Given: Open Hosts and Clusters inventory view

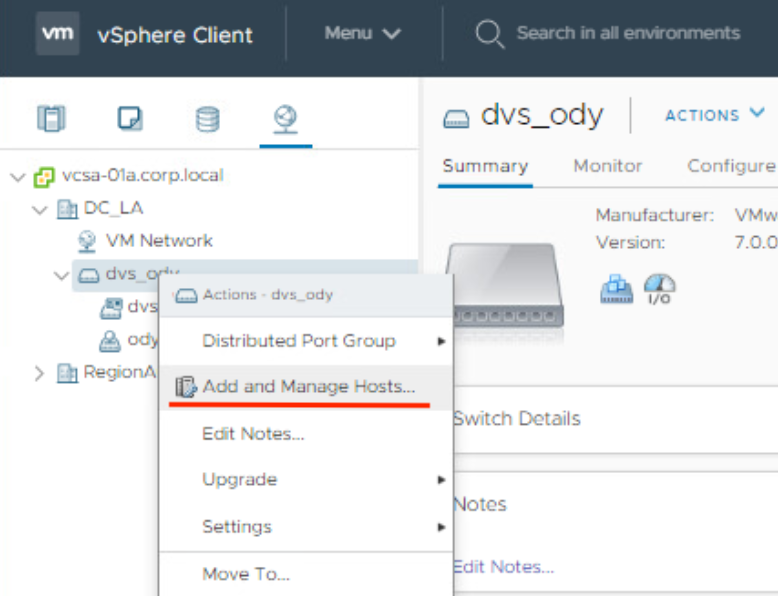Looking at the screenshot, I should click(51, 118).
